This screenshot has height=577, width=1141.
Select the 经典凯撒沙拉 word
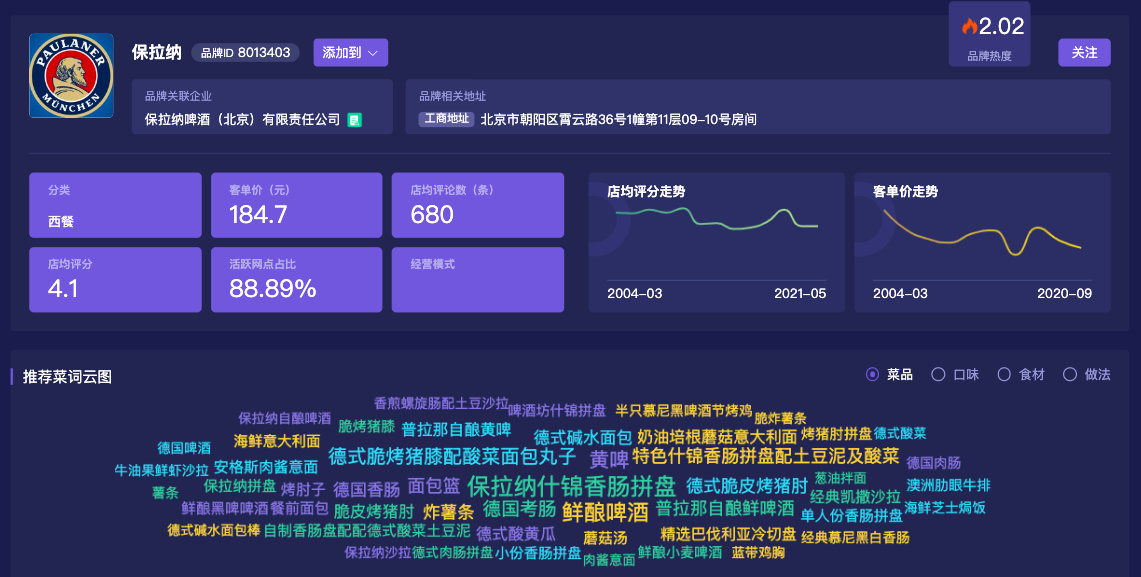tap(855, 497)
